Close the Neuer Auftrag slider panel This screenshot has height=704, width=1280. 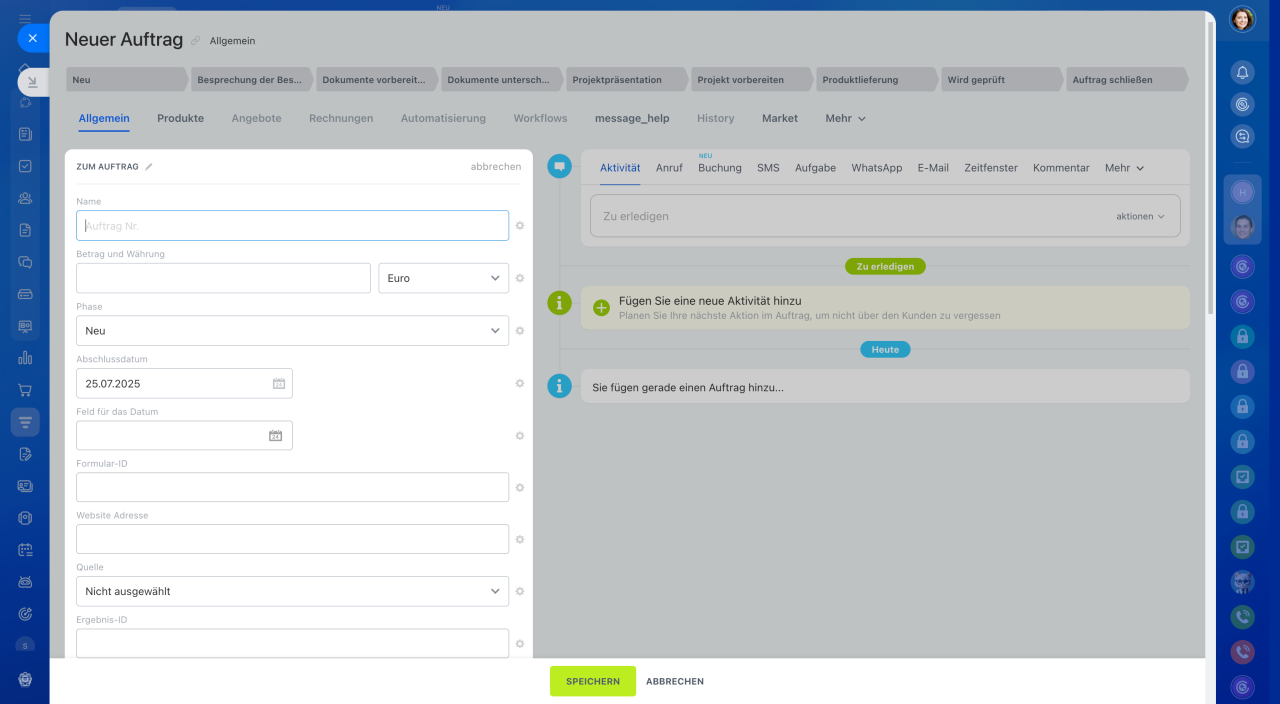pyautogui.click(x=32, y=38)
